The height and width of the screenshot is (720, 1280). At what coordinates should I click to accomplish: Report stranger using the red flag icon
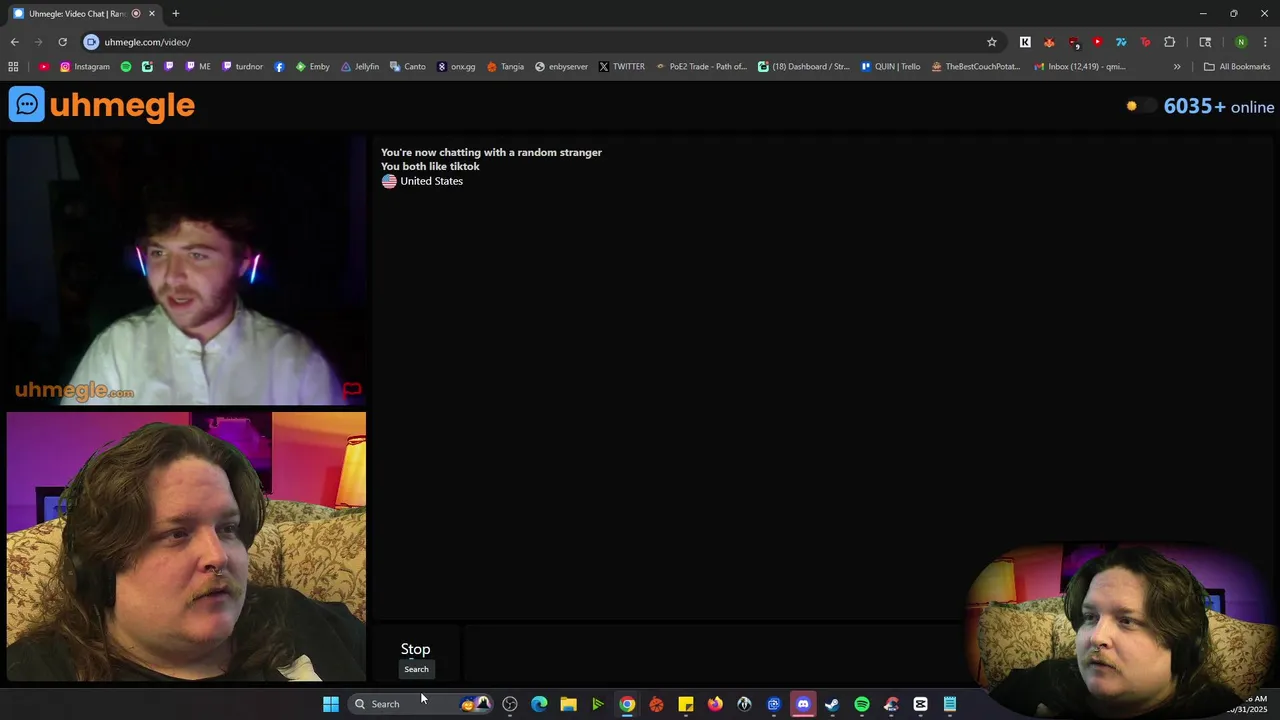352,390
